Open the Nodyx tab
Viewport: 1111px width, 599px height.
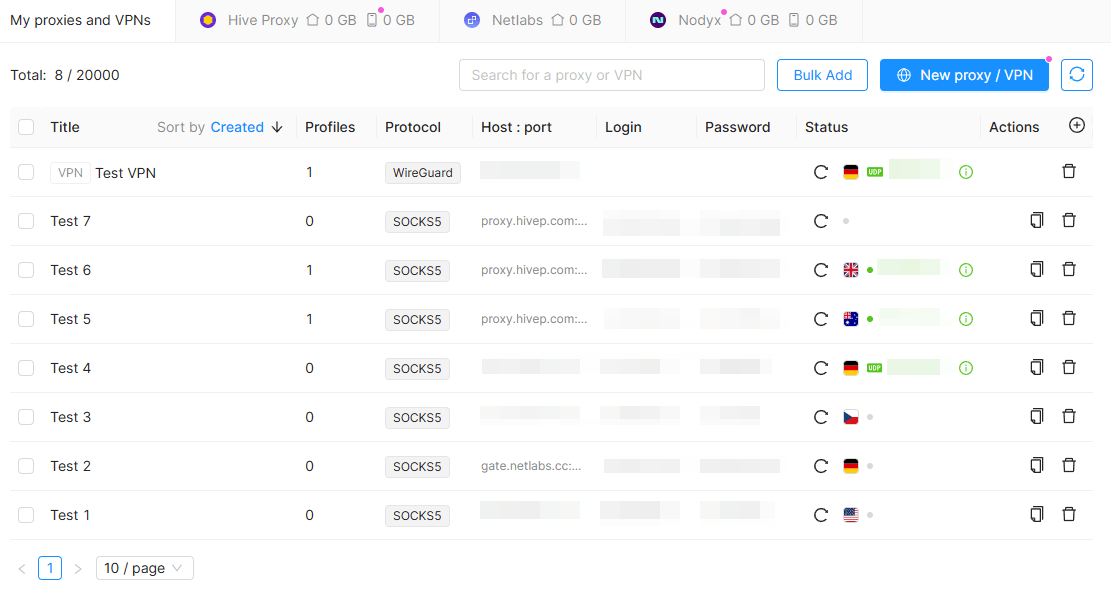tap(744, 21)
